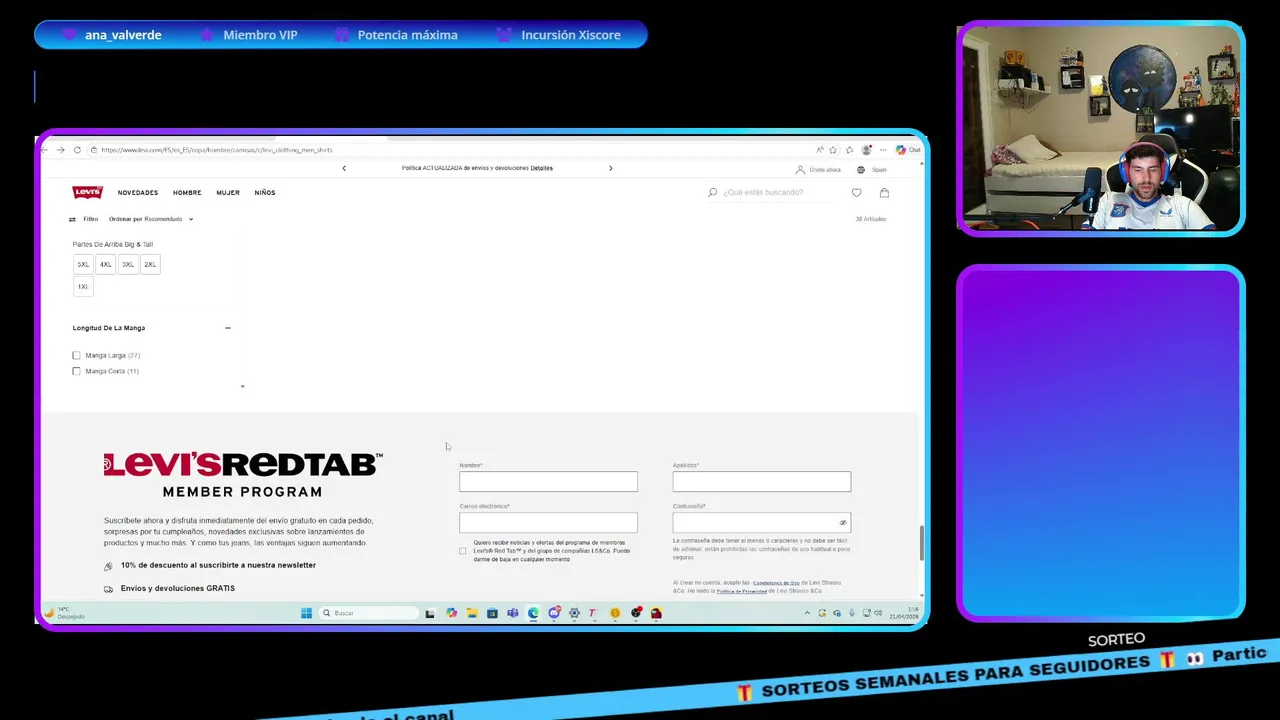Click the small down arrow under the filter list
Screen dimensions: 1280x720
[x=242, y=387]
